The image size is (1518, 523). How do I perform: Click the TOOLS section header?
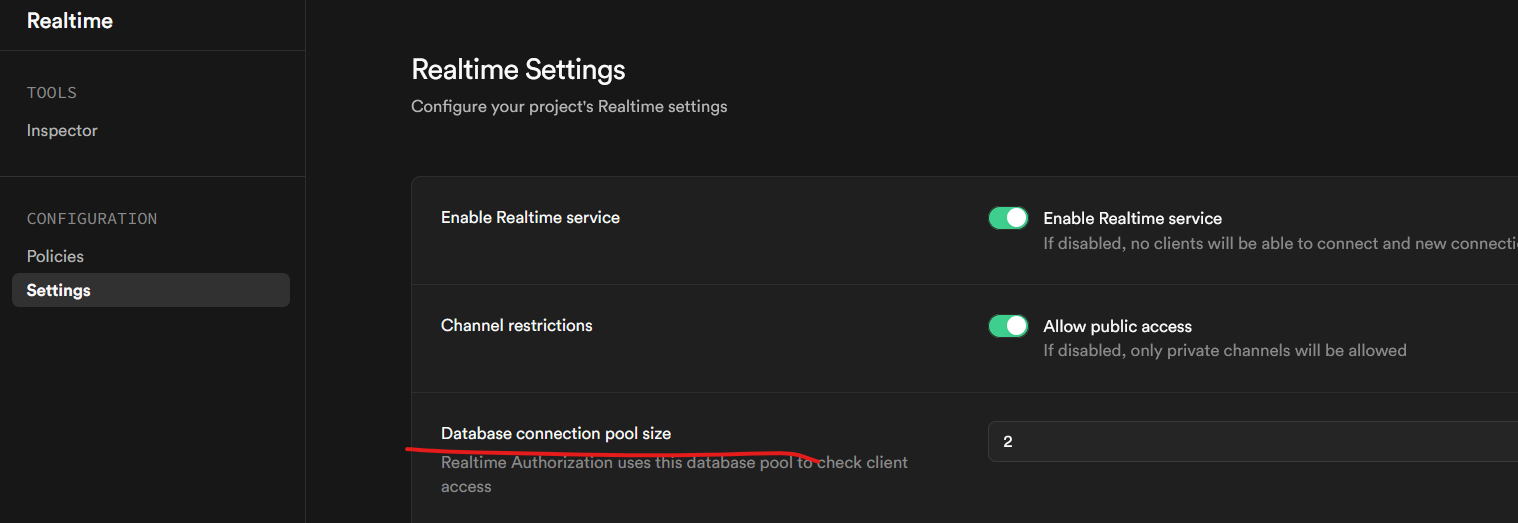(52, 93)
